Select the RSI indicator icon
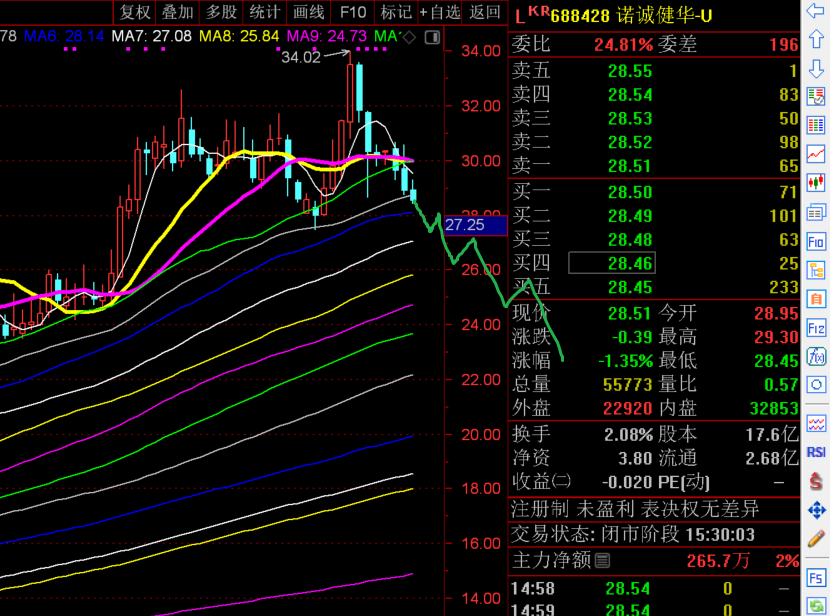This screenshot has height=616, width=830. click(816, 452)
